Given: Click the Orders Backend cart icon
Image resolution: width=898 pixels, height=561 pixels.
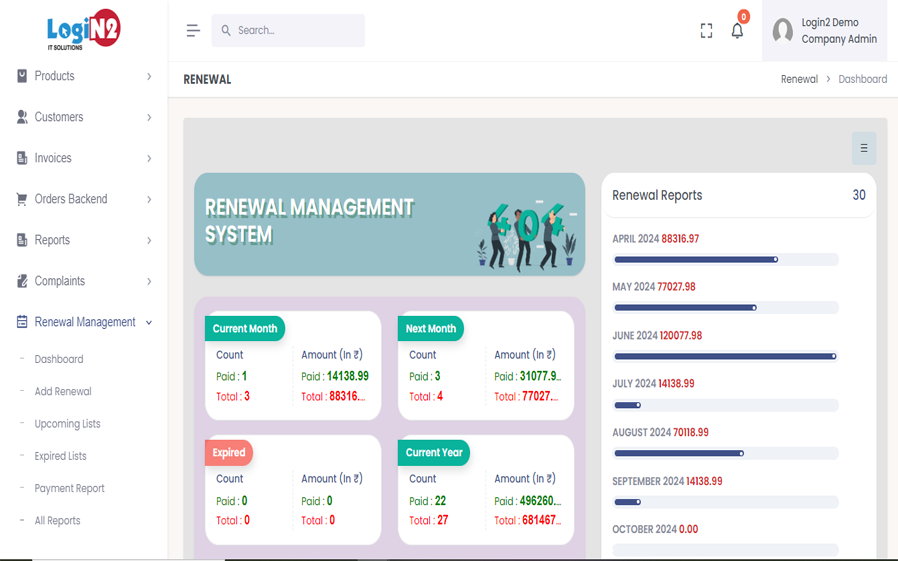Looking at the screenshot, I should pos(22,199).
